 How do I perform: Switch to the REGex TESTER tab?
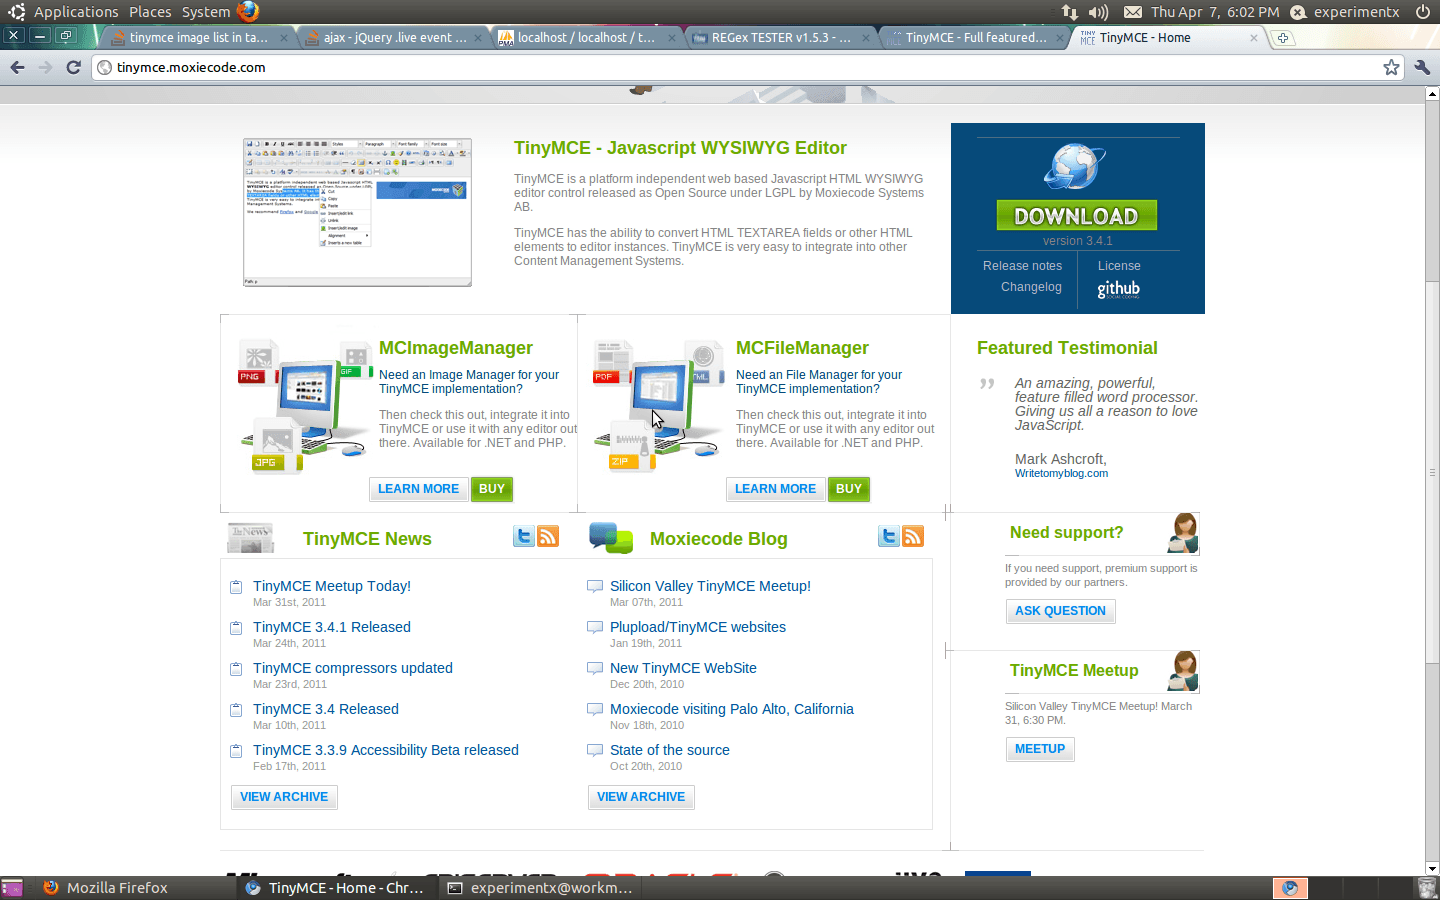pyautogui.click(x=780, y=38)
